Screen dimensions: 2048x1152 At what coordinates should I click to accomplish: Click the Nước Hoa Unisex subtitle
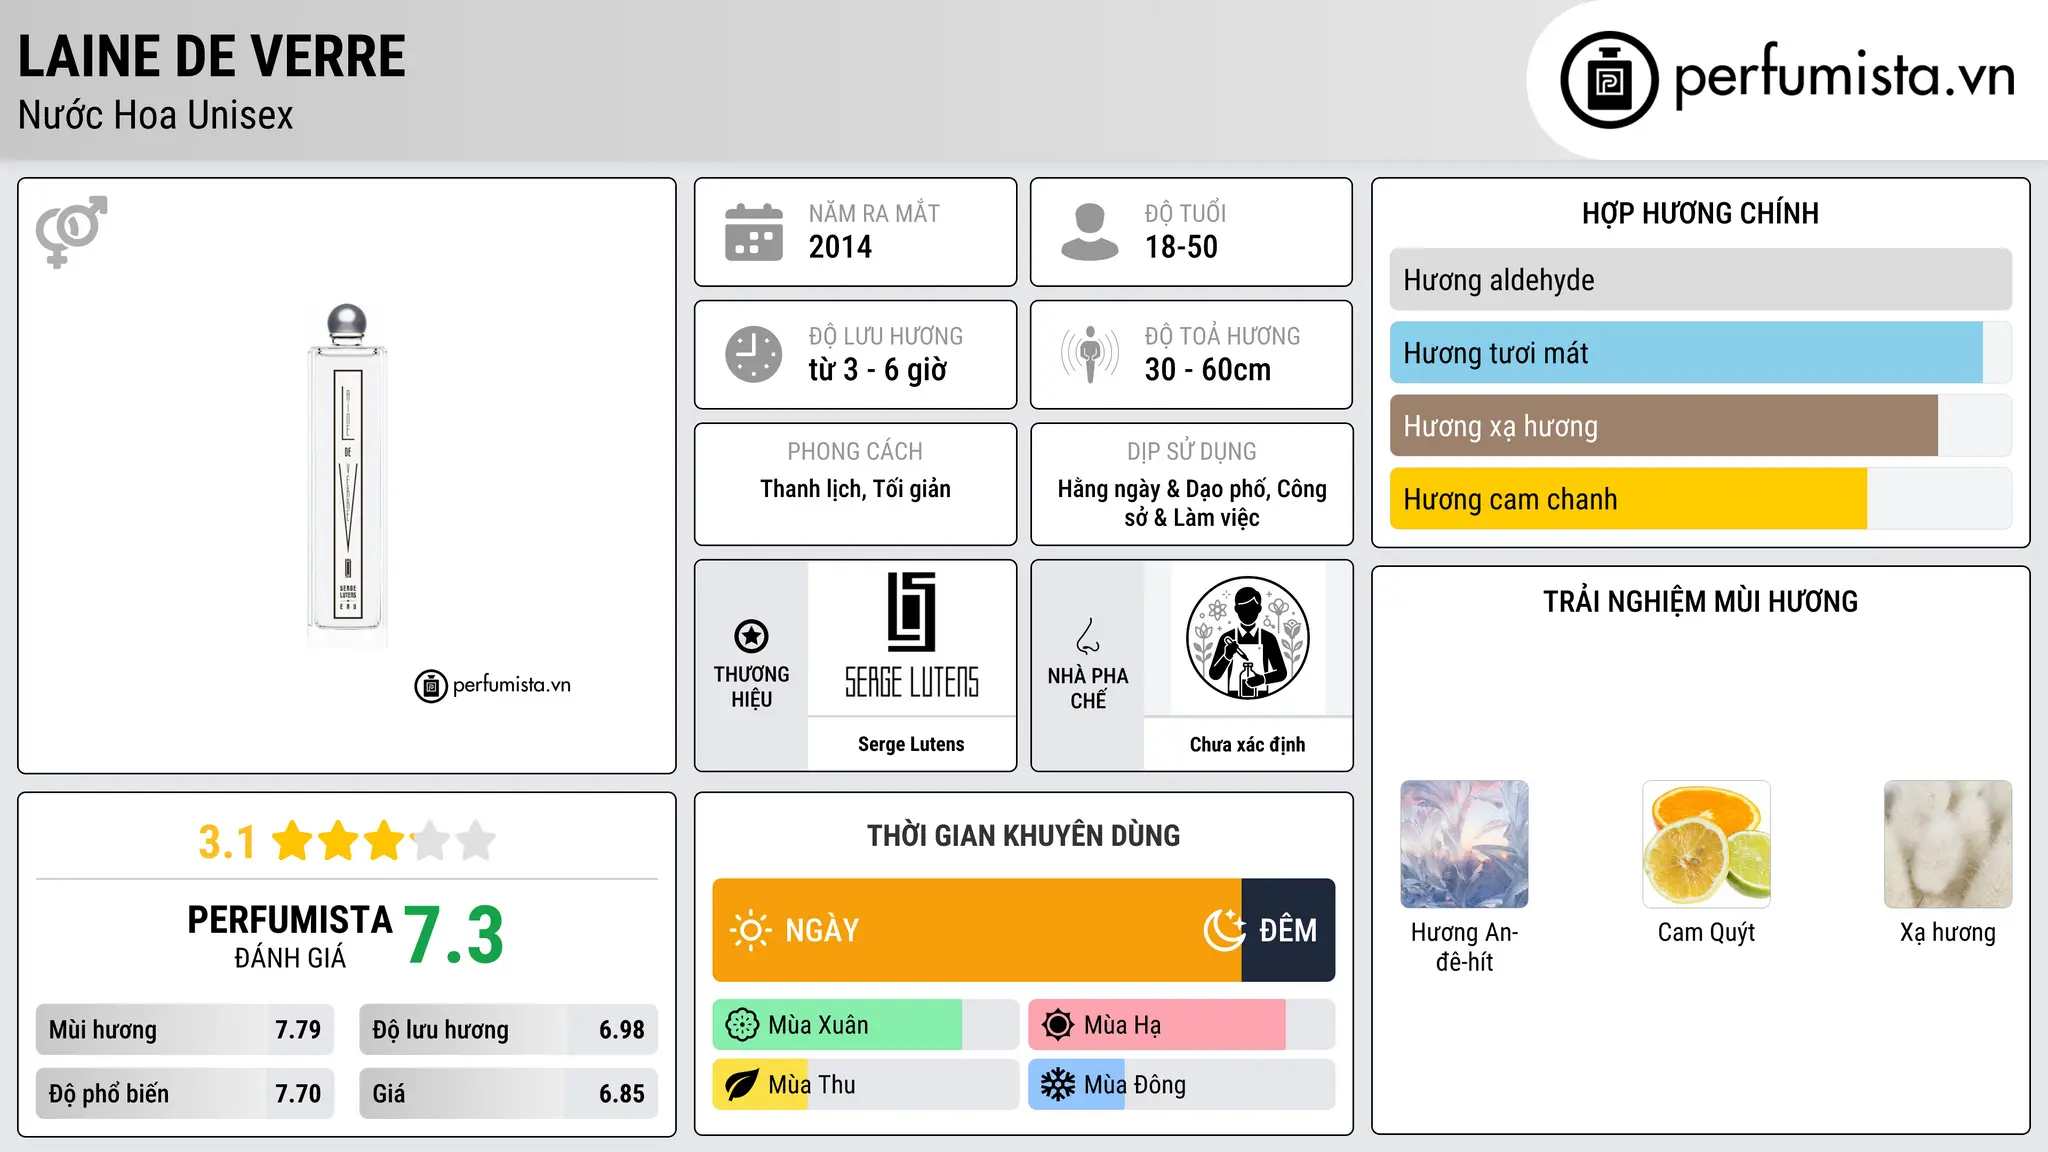pos(156,116)
